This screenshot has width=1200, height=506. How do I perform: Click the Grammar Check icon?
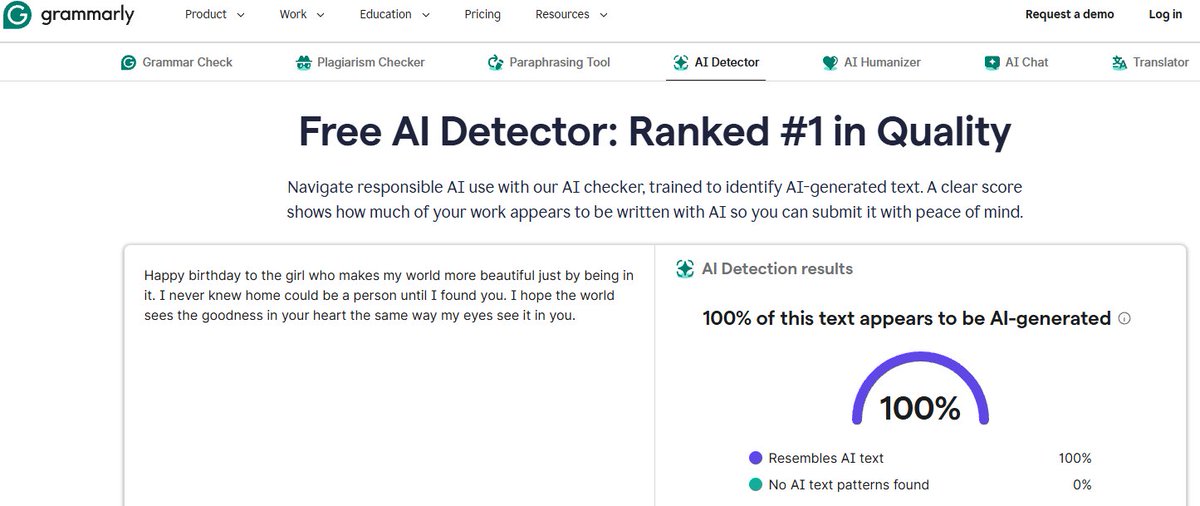(128, 62)
